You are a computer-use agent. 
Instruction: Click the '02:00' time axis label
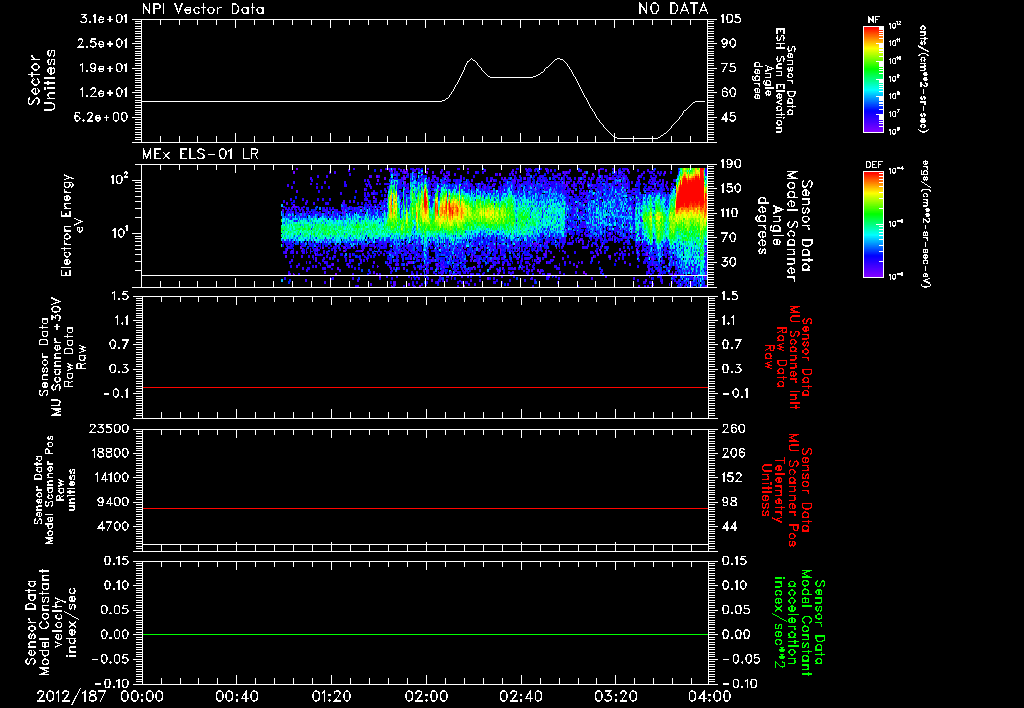click(x=426, y=697)
